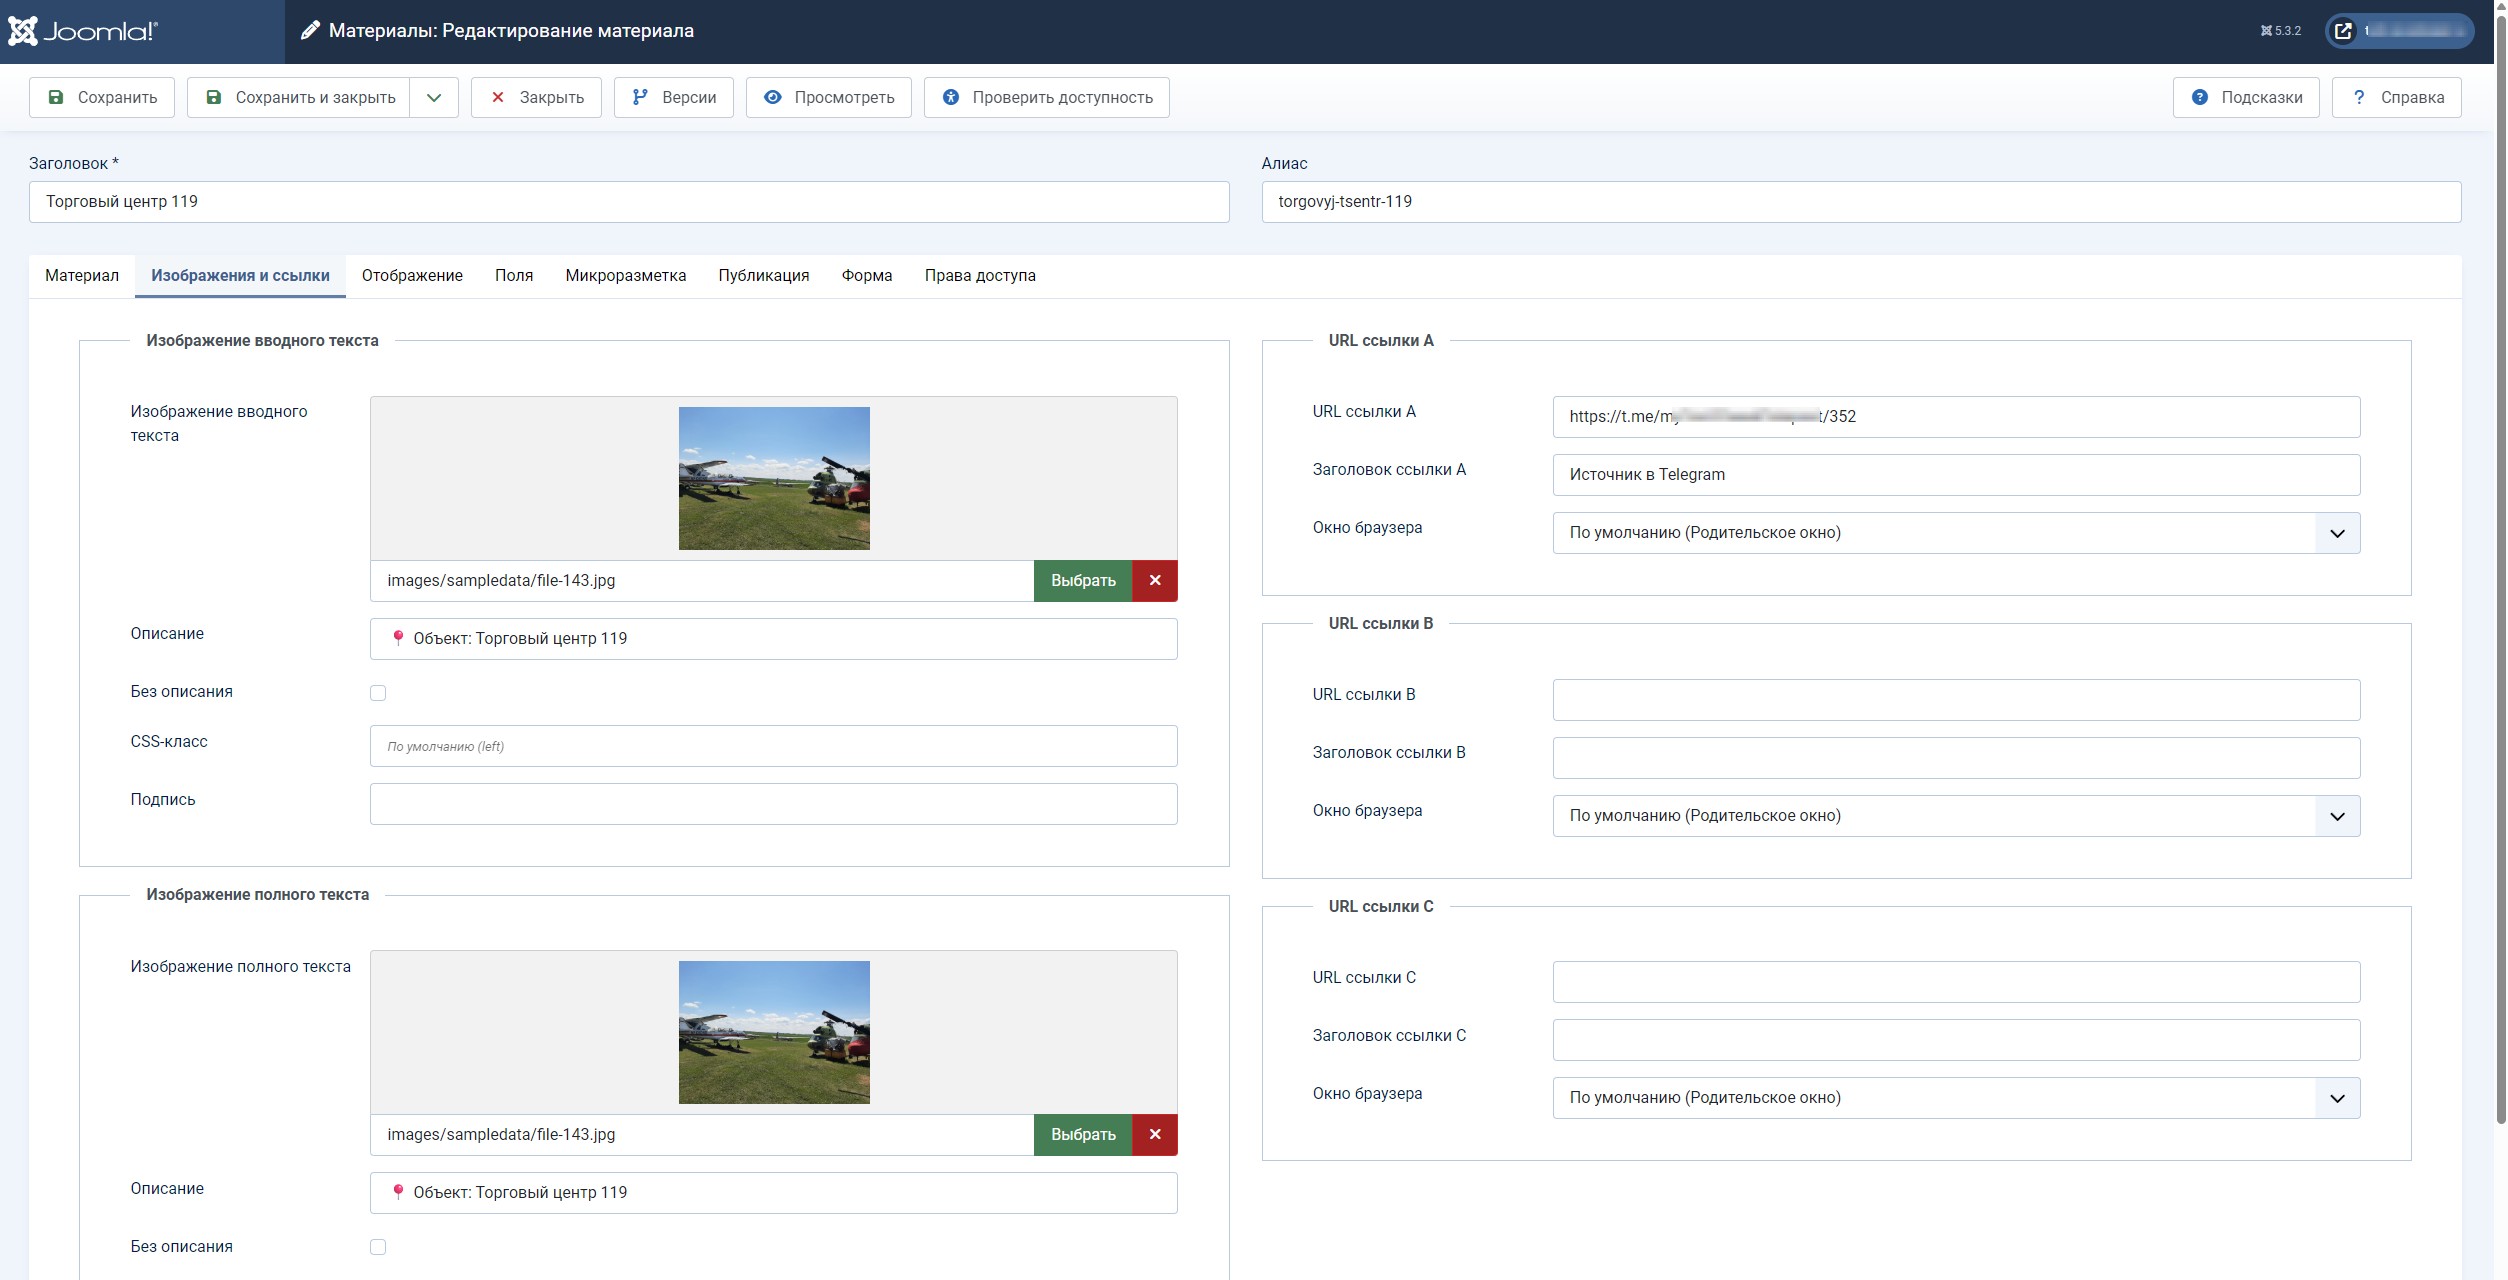This screenshot has height=1280, width=2508.
Task: Toggle Без описания checkbox for full text image
Action: [378, 1247]
